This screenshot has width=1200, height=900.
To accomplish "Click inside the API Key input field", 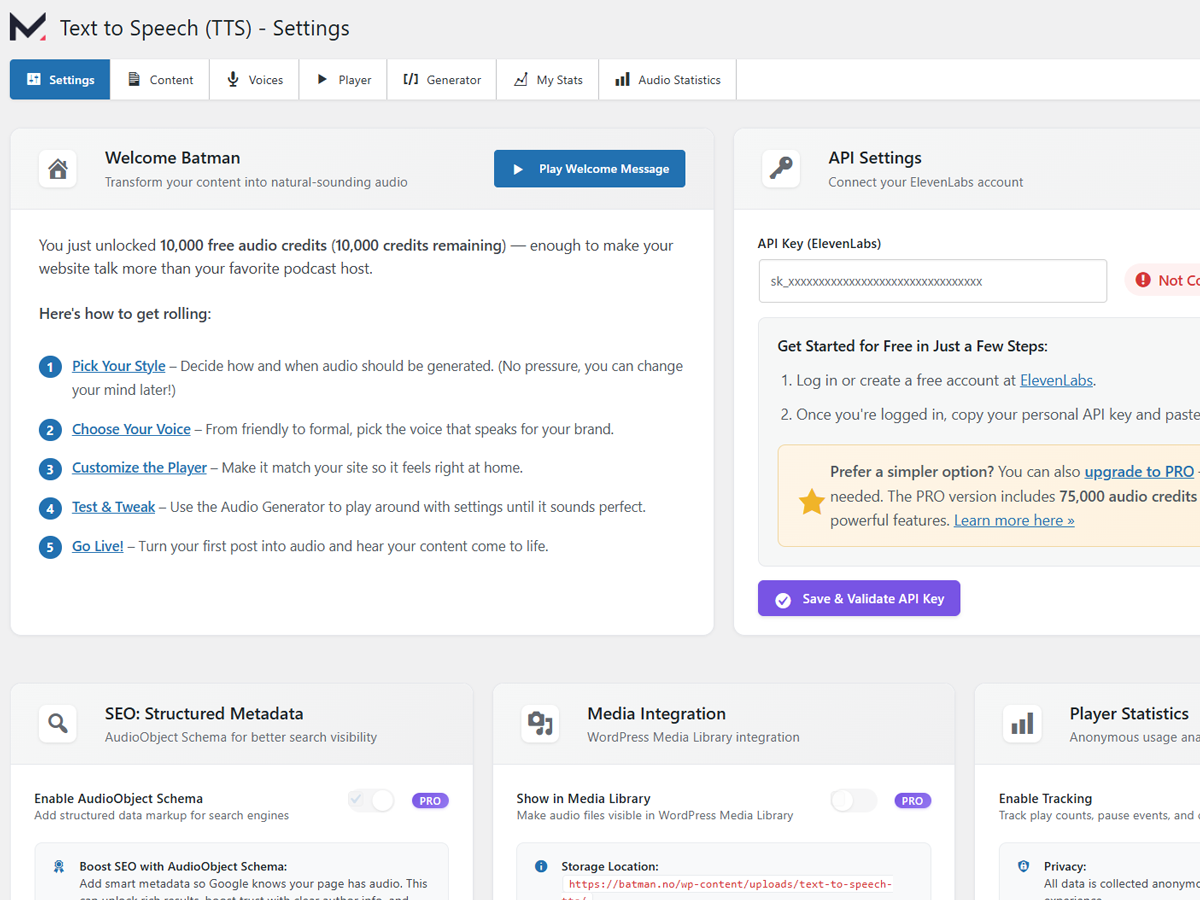I will pyautogui.click(x=930, y=281).
